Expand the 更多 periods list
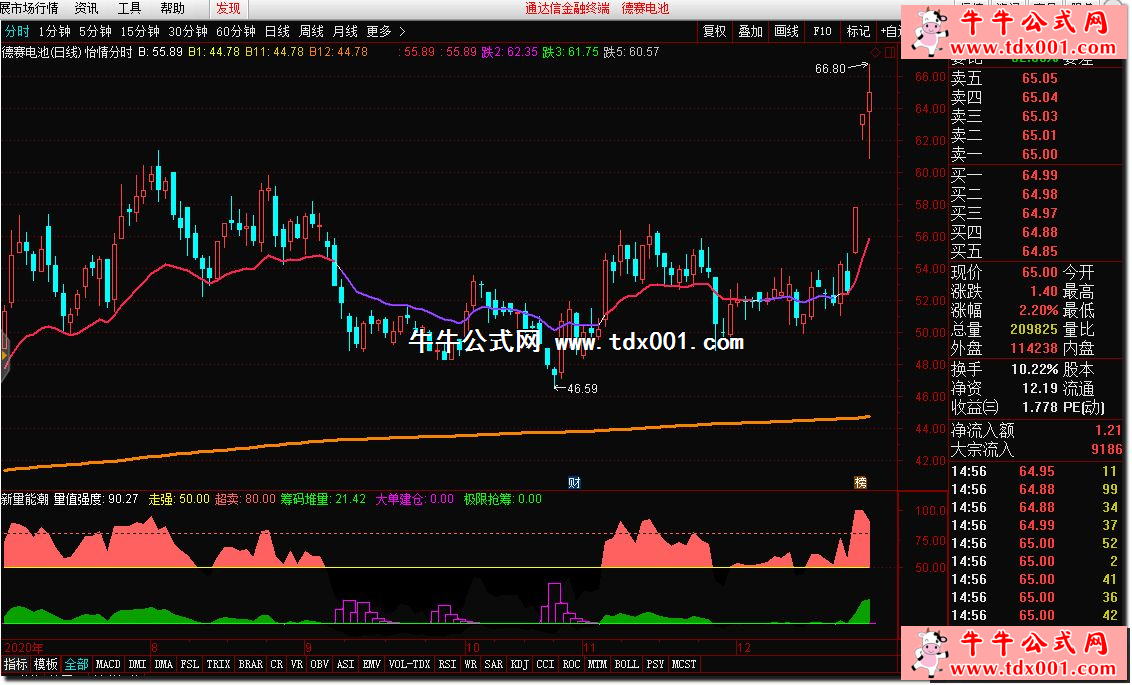Screen dimensions: 1132x685 [x=386, y=32]
